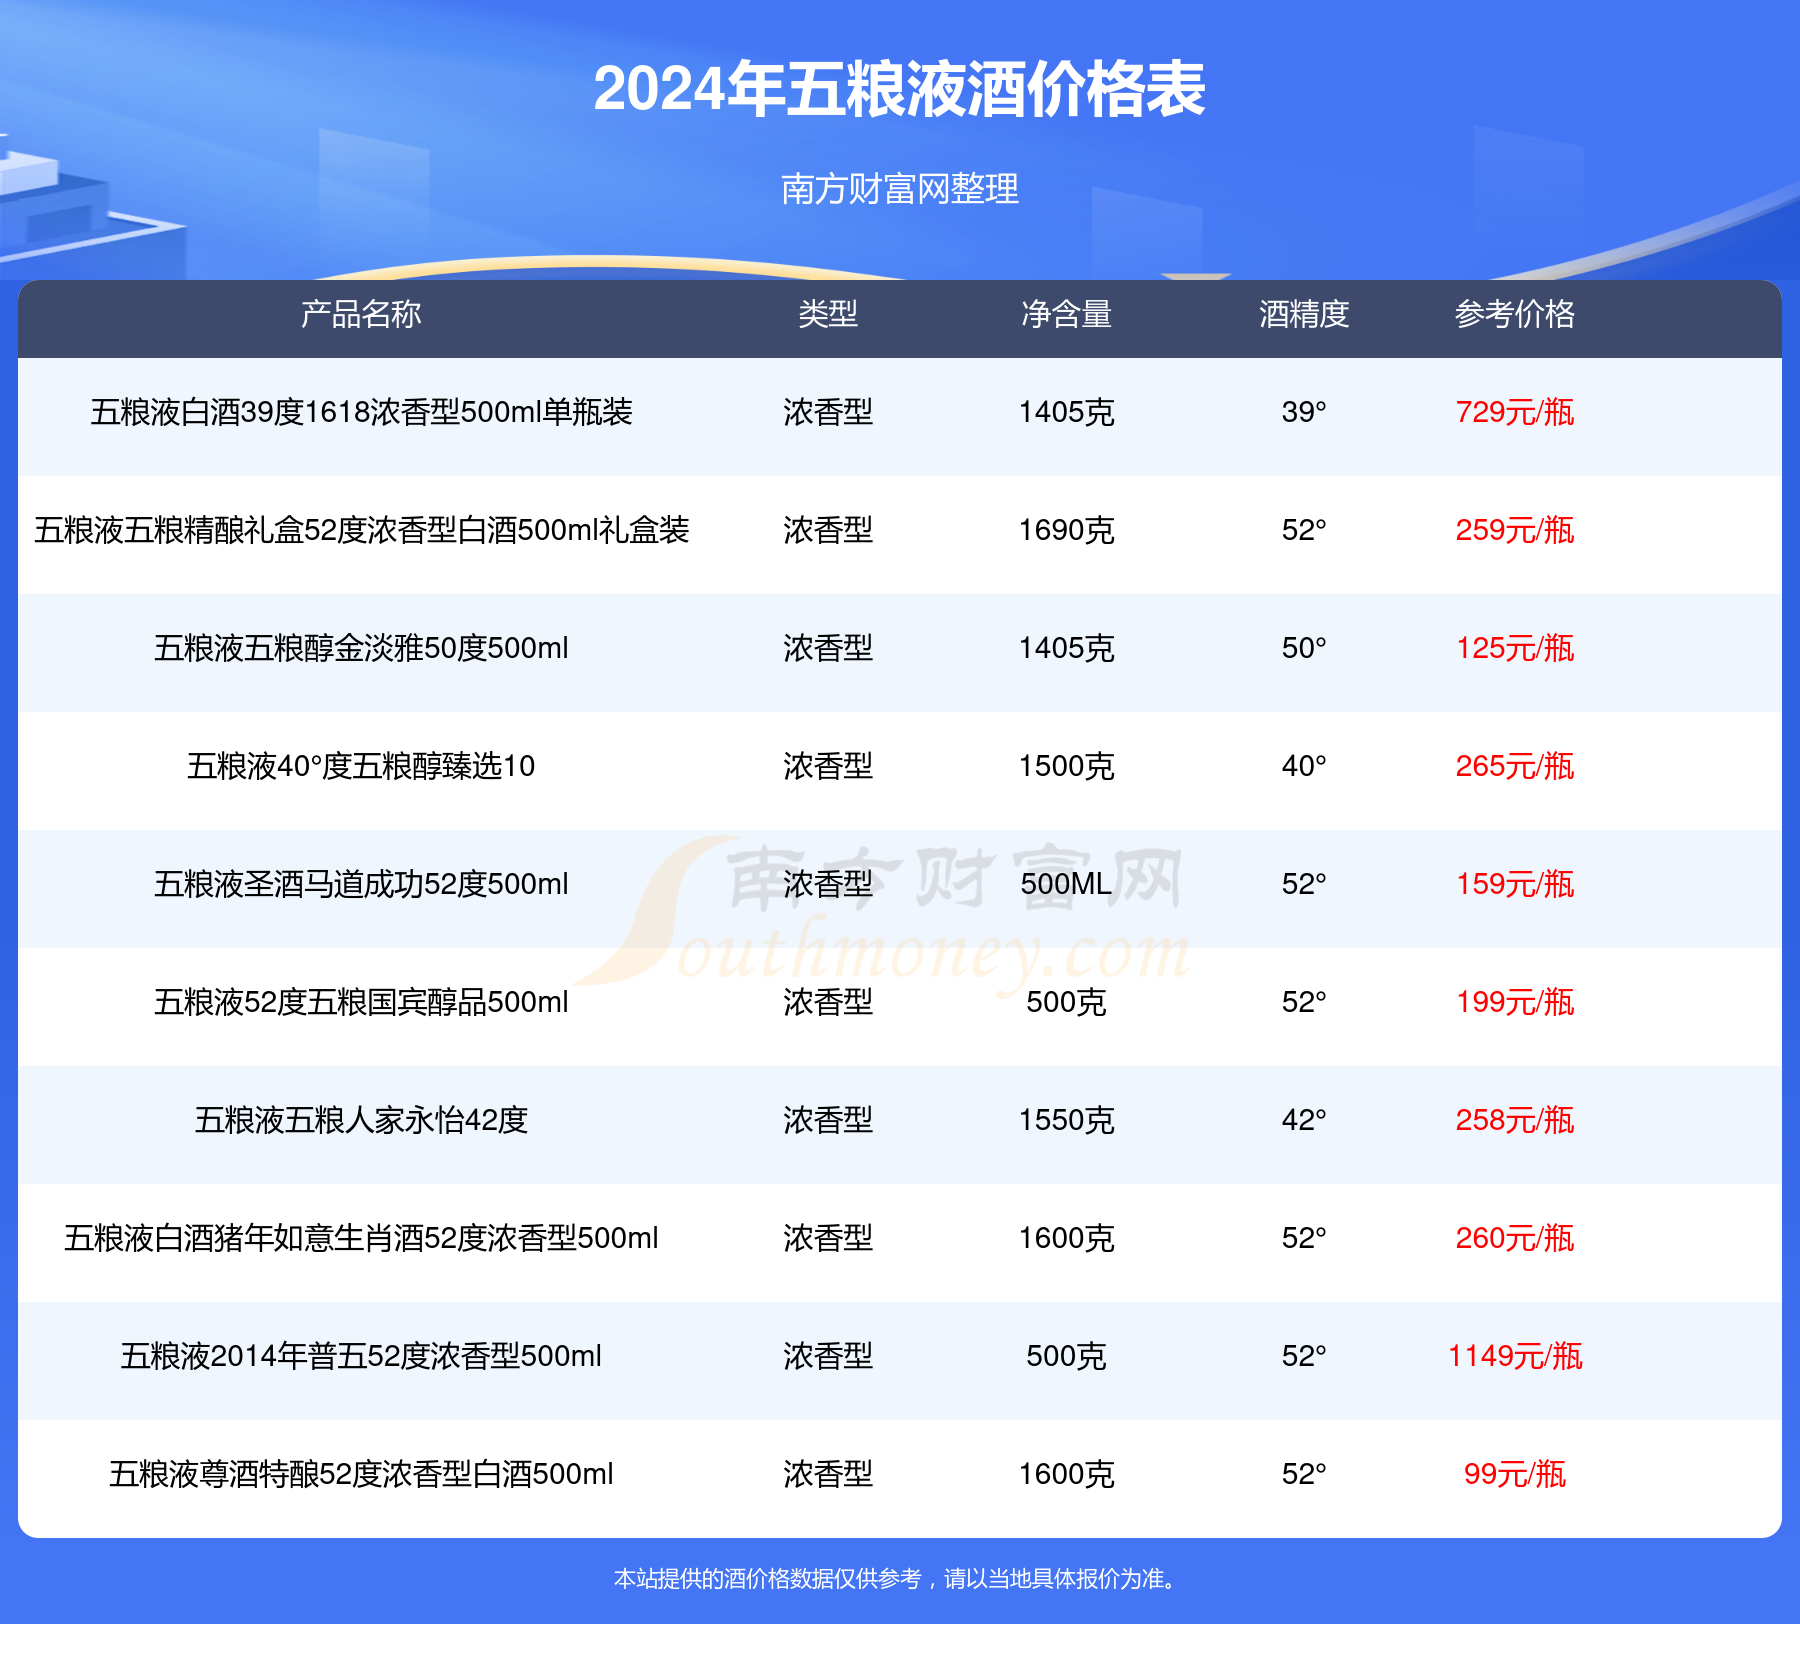Click 500克 in the 2014年普五 row
Image resolution: width=1800 pixels, height=1670 pixels.
(x=1066, y=1356)
